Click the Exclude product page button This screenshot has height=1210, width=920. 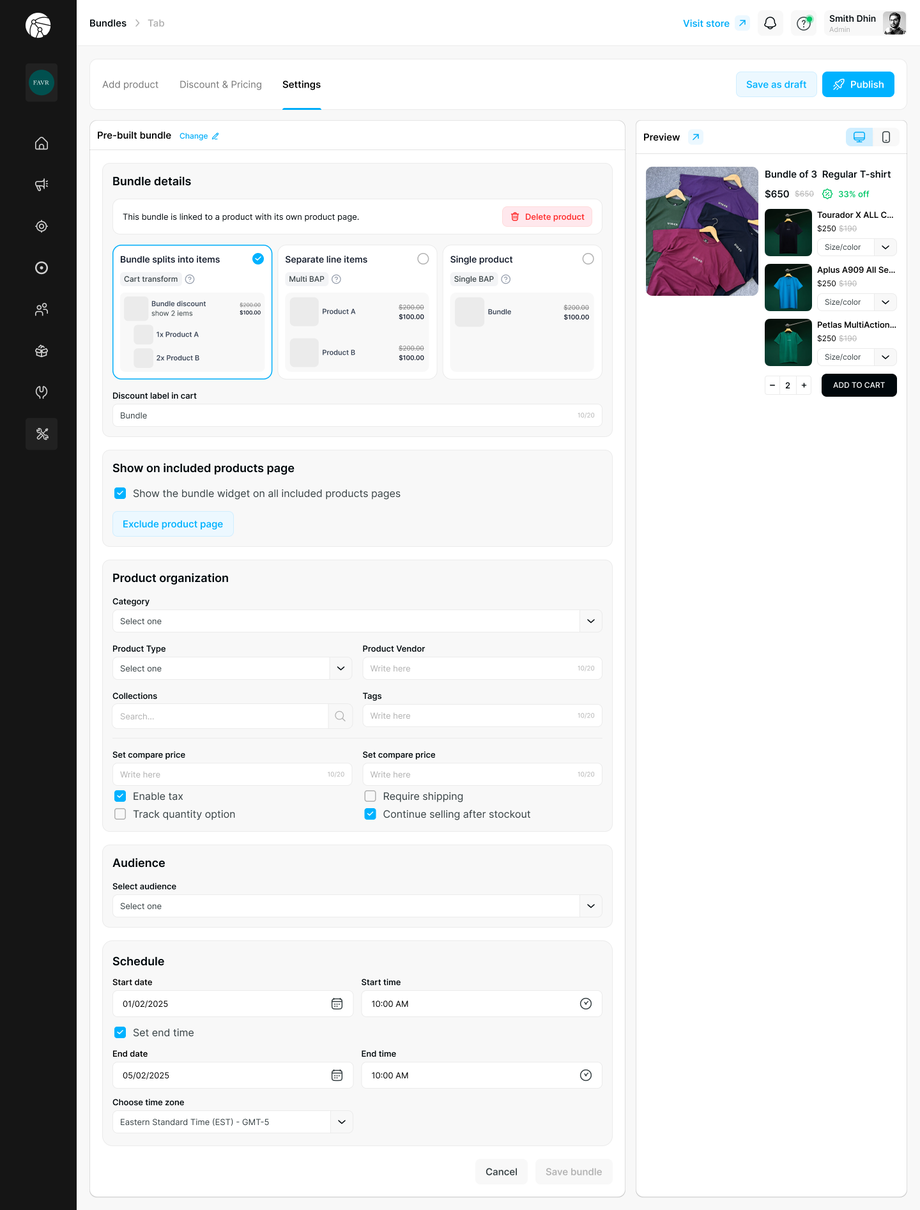pyautogui.click(x=172, y=523)
